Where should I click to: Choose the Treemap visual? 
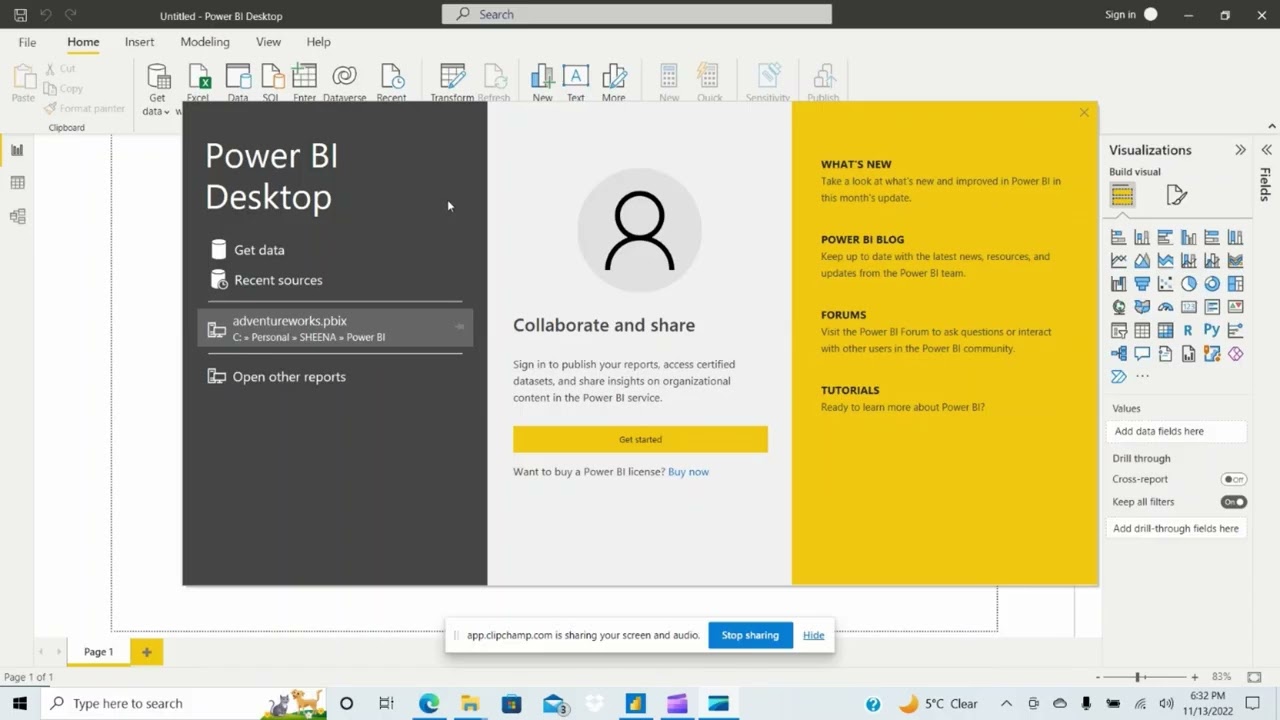tap(1235, 284)
